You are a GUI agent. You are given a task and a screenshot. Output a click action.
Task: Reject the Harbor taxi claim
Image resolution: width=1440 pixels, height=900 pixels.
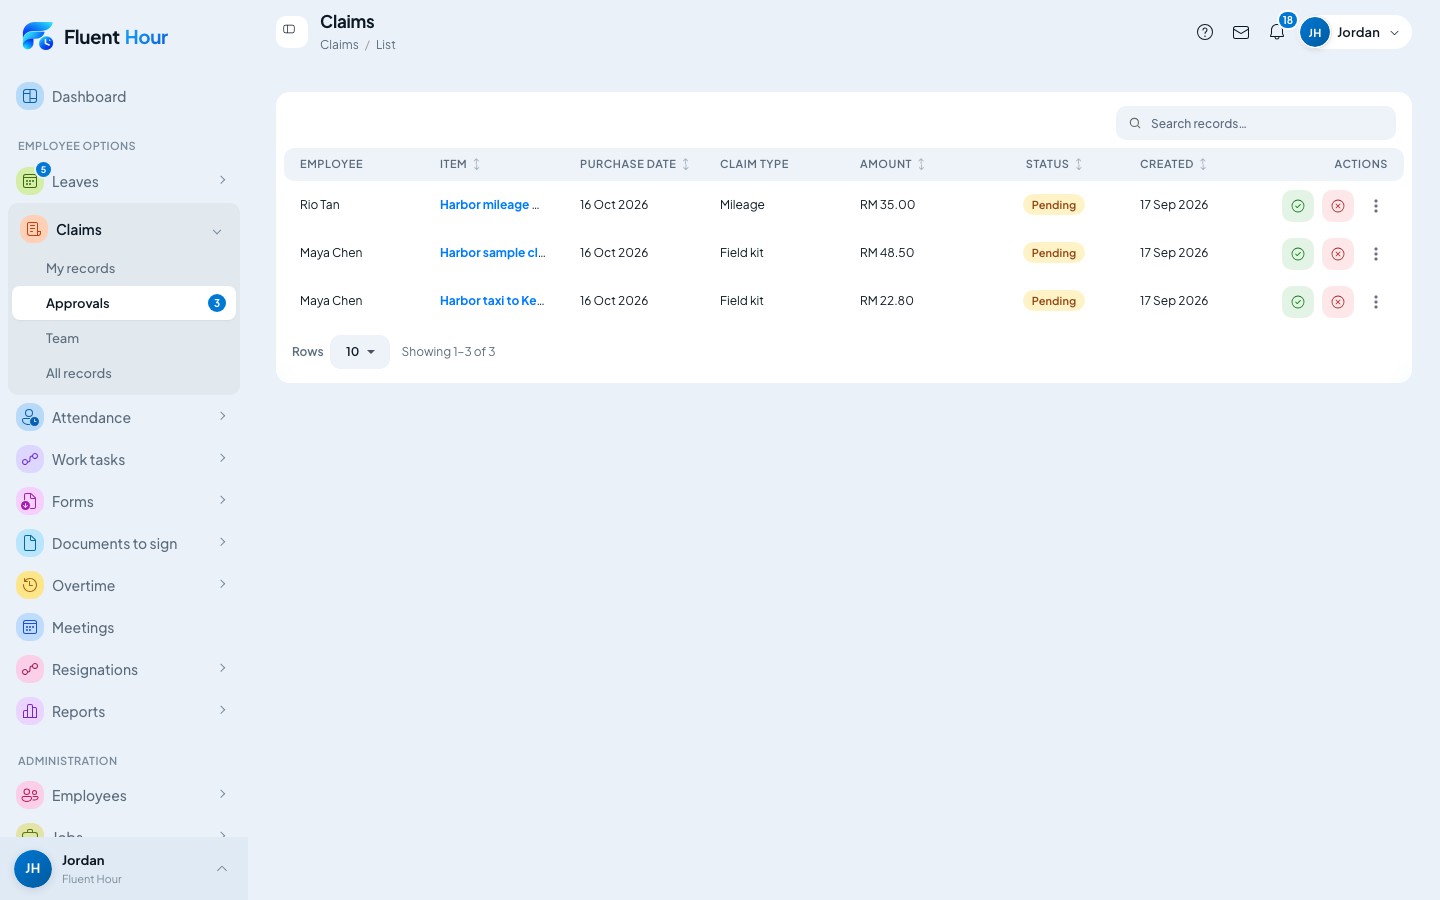[x=1337, y=302]
